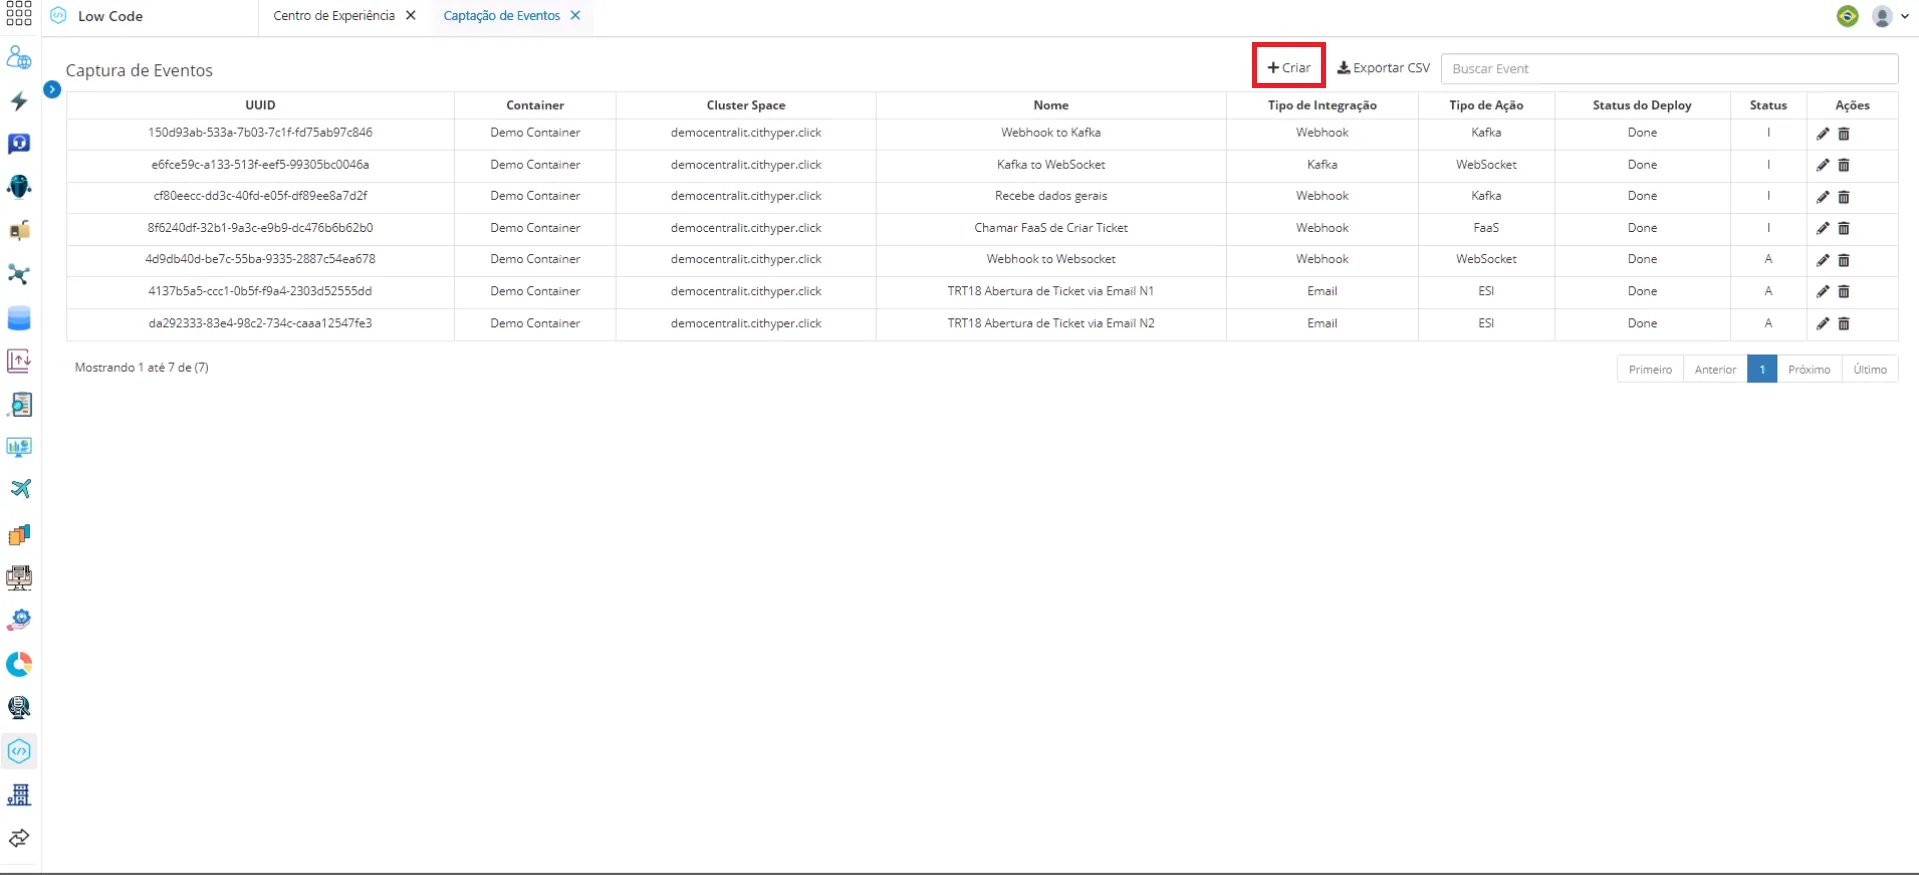Open the desktop computer sidebar icon
The image size is (1919, 875).
click(x=19, y=577)
